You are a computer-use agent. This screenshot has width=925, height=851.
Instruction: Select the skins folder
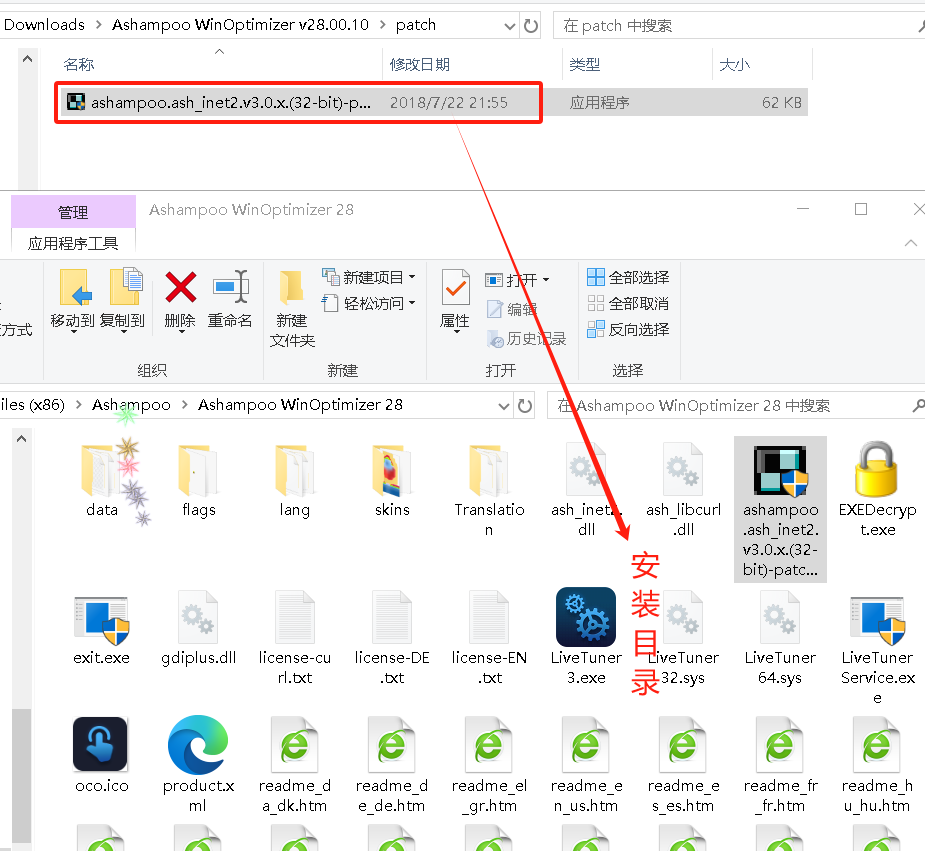pyautogui.click(x=392, y=481)
